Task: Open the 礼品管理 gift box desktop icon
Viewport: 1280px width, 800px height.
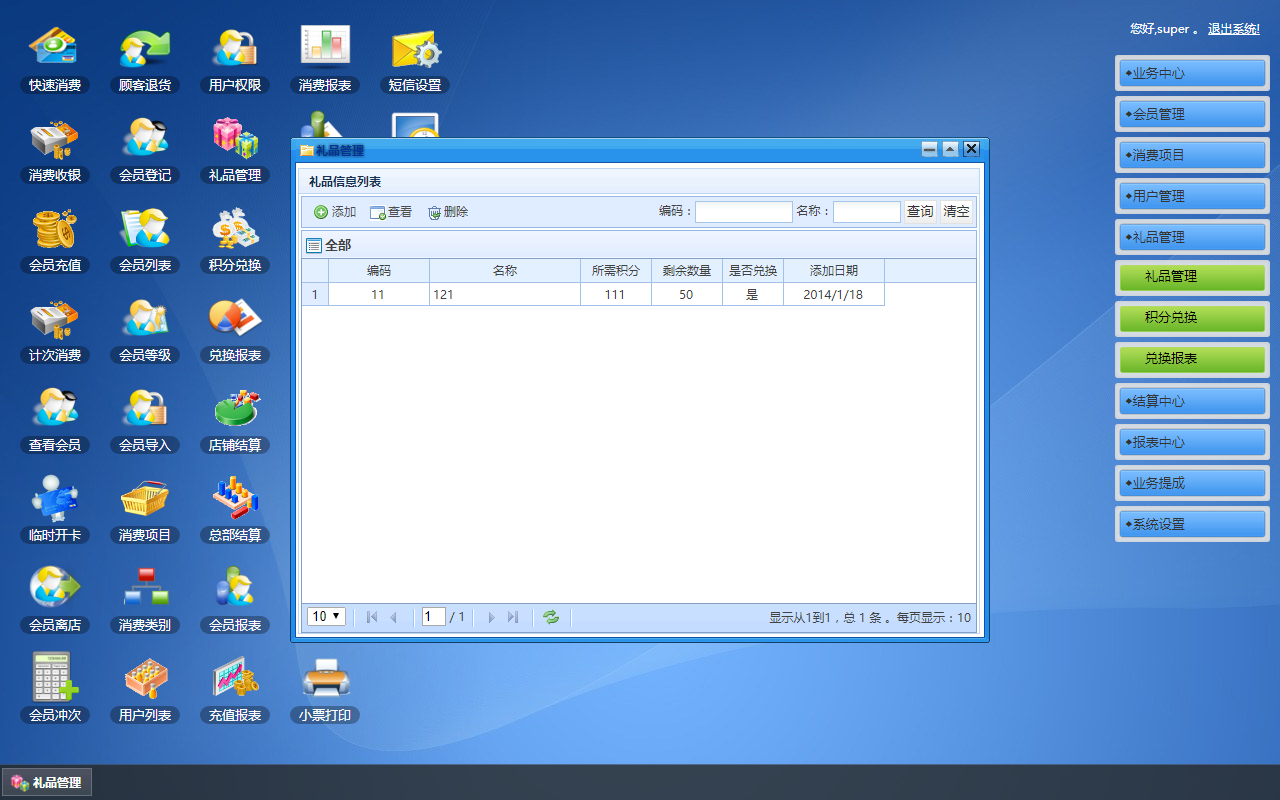Action: point(235,150)
